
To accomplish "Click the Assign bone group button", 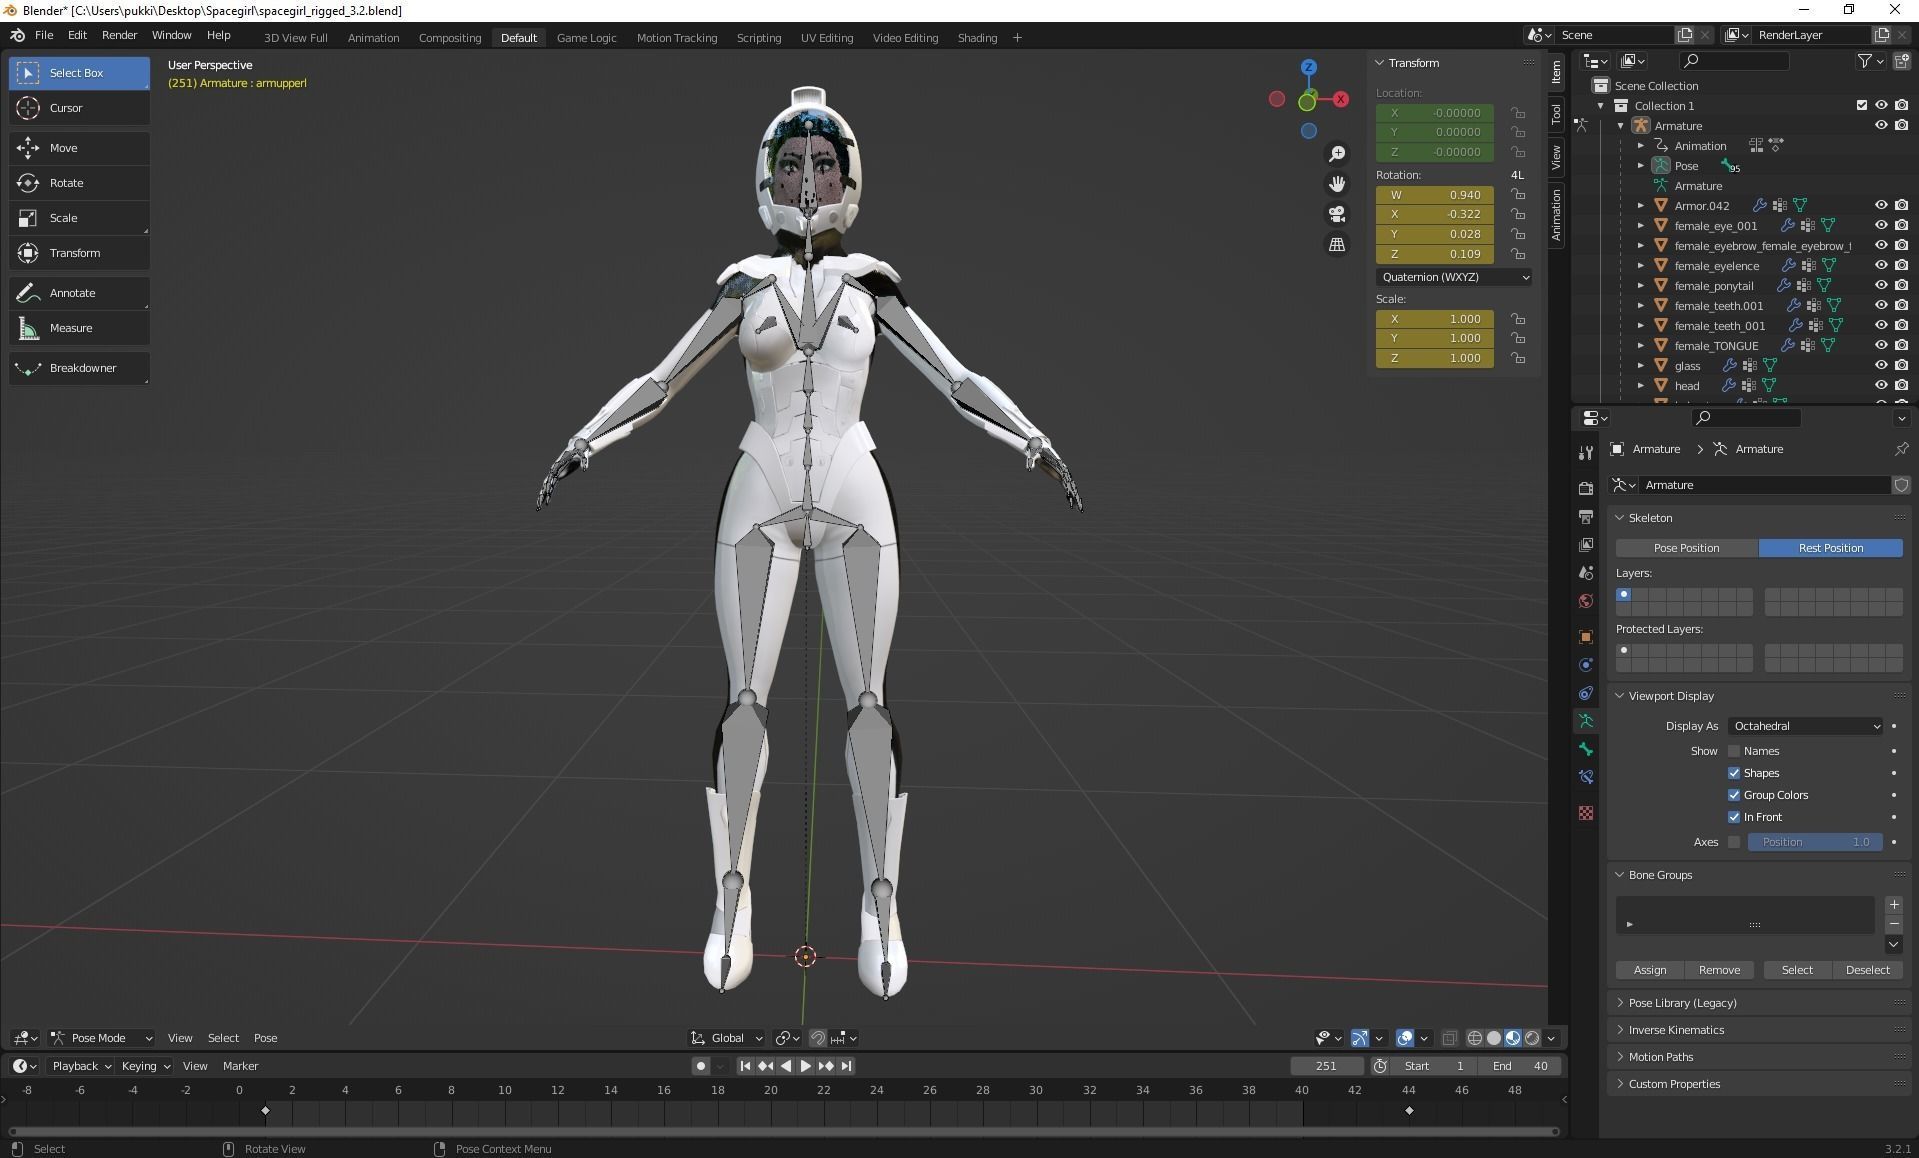I will 1648,969.
